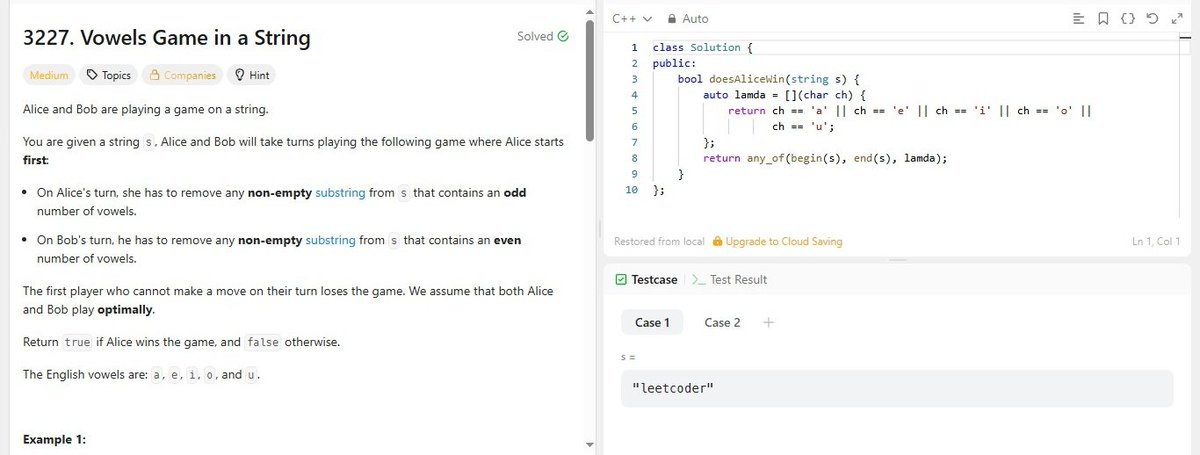
Task: Open the Topics chip
Action: click(109, 75)
